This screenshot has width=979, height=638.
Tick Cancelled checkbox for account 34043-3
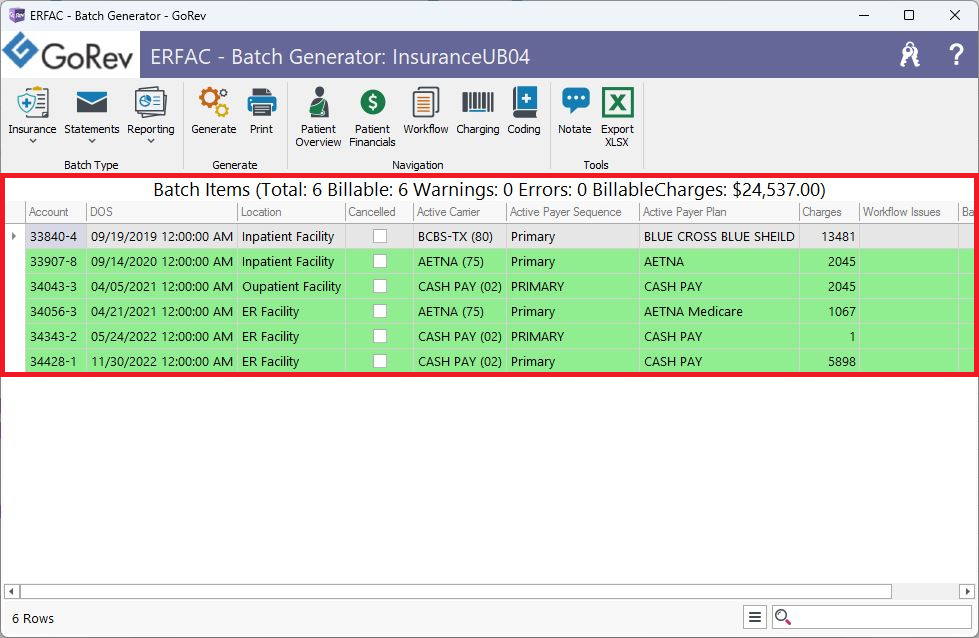coord(380,286)
